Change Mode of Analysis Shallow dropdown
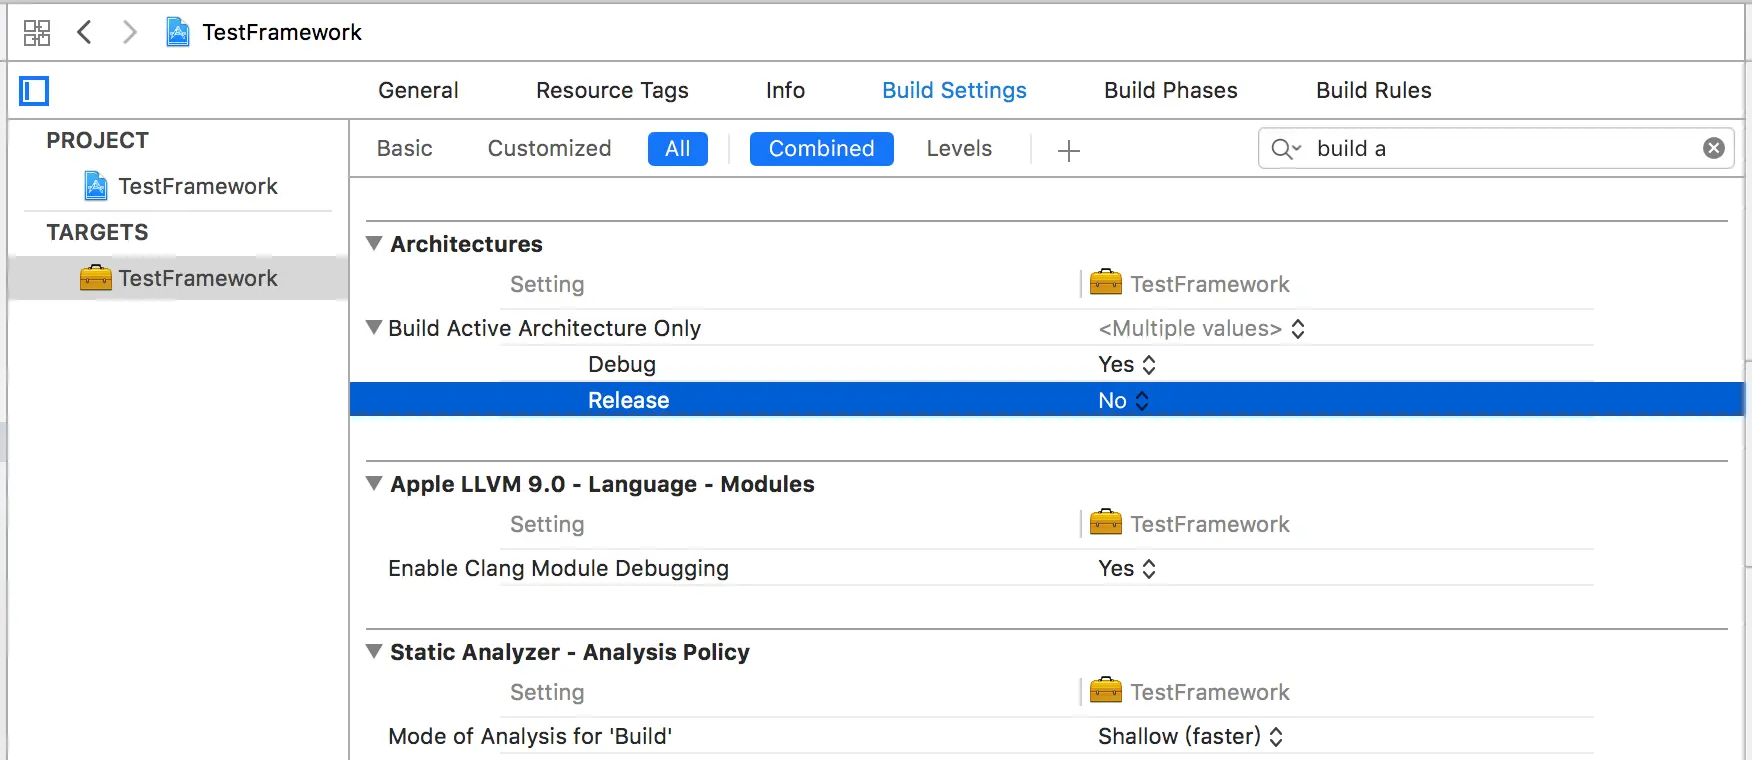The height and width of the screenshot is (760, 1752). (1190, 737)
